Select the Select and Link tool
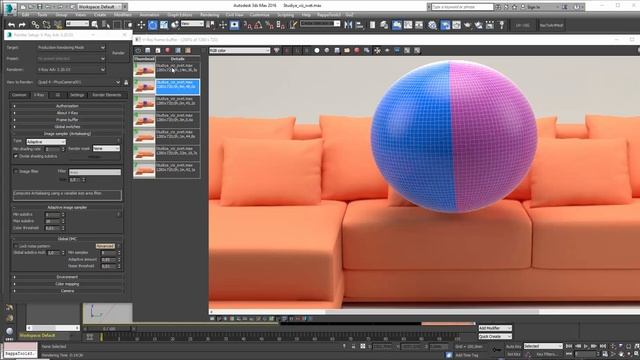Screen dimensions: 640x360 coord(35,25)
